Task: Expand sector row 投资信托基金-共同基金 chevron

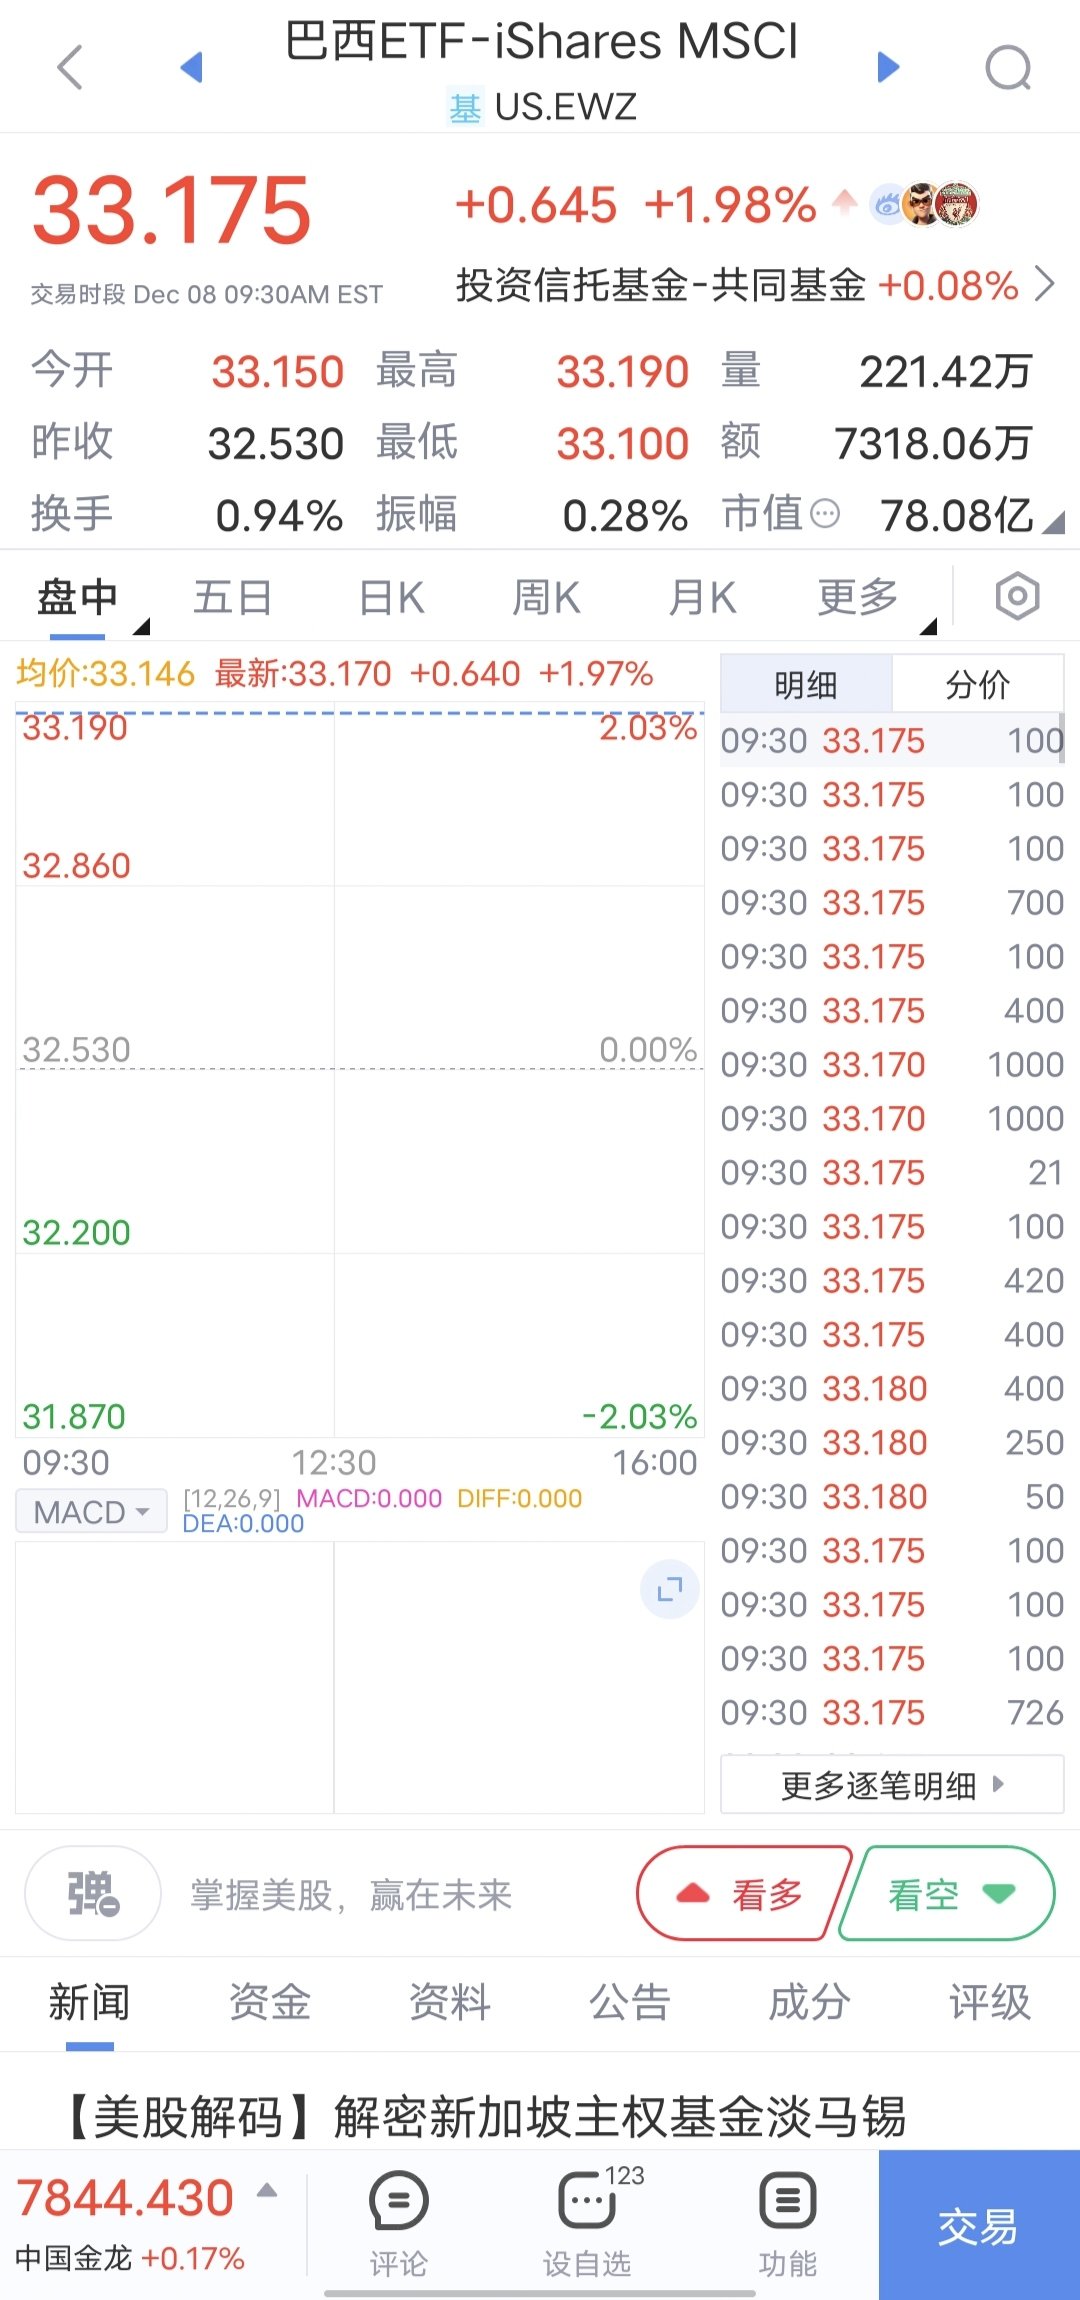Action: (1045, 284)
